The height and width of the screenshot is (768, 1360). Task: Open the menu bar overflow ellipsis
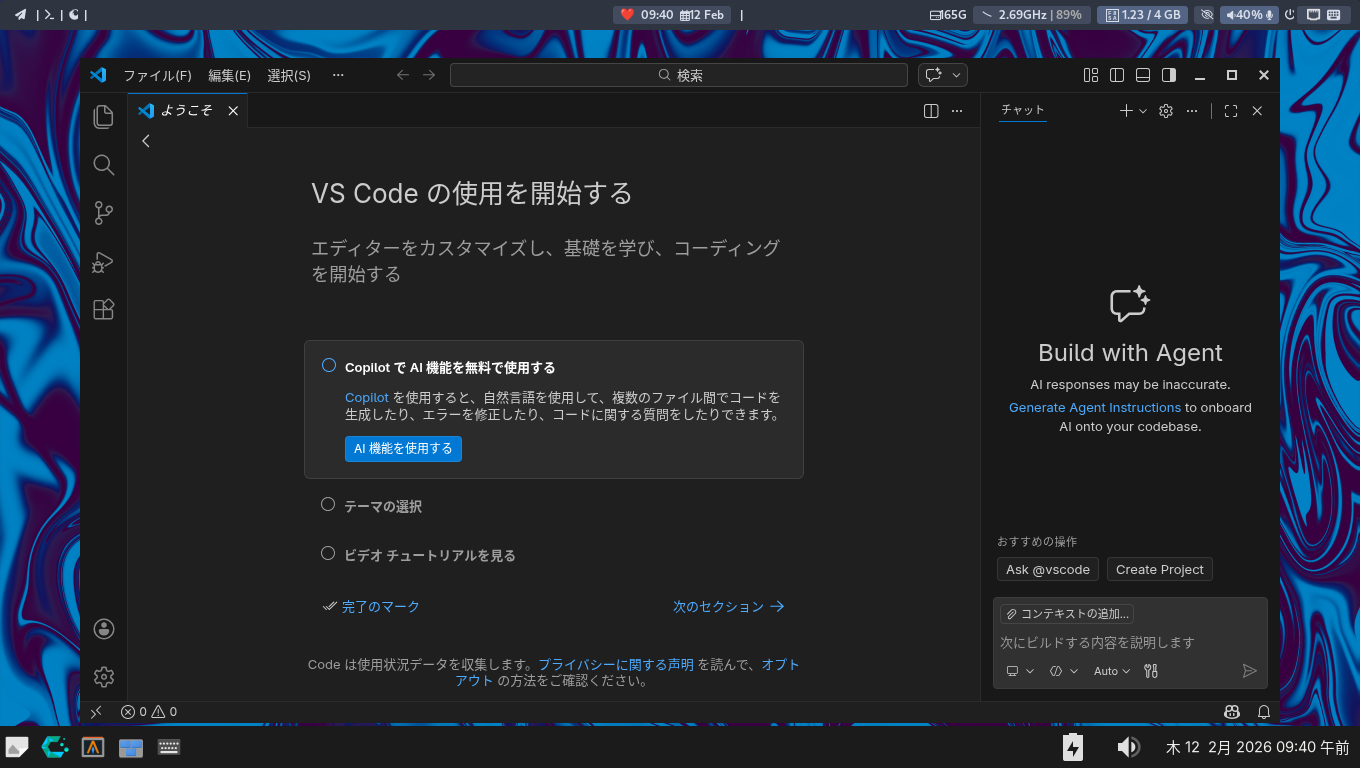pos(338,75)
